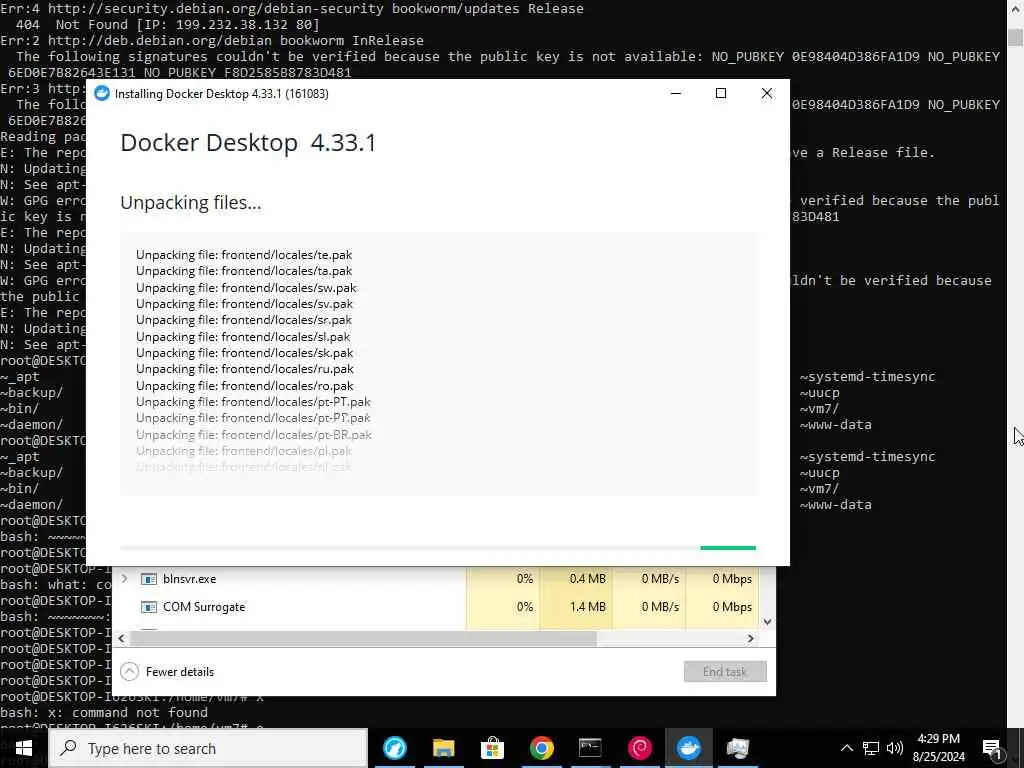Click Task Manager scroll left arrow
This screenshot has height=768, width=1024.
tap(121, 638)
